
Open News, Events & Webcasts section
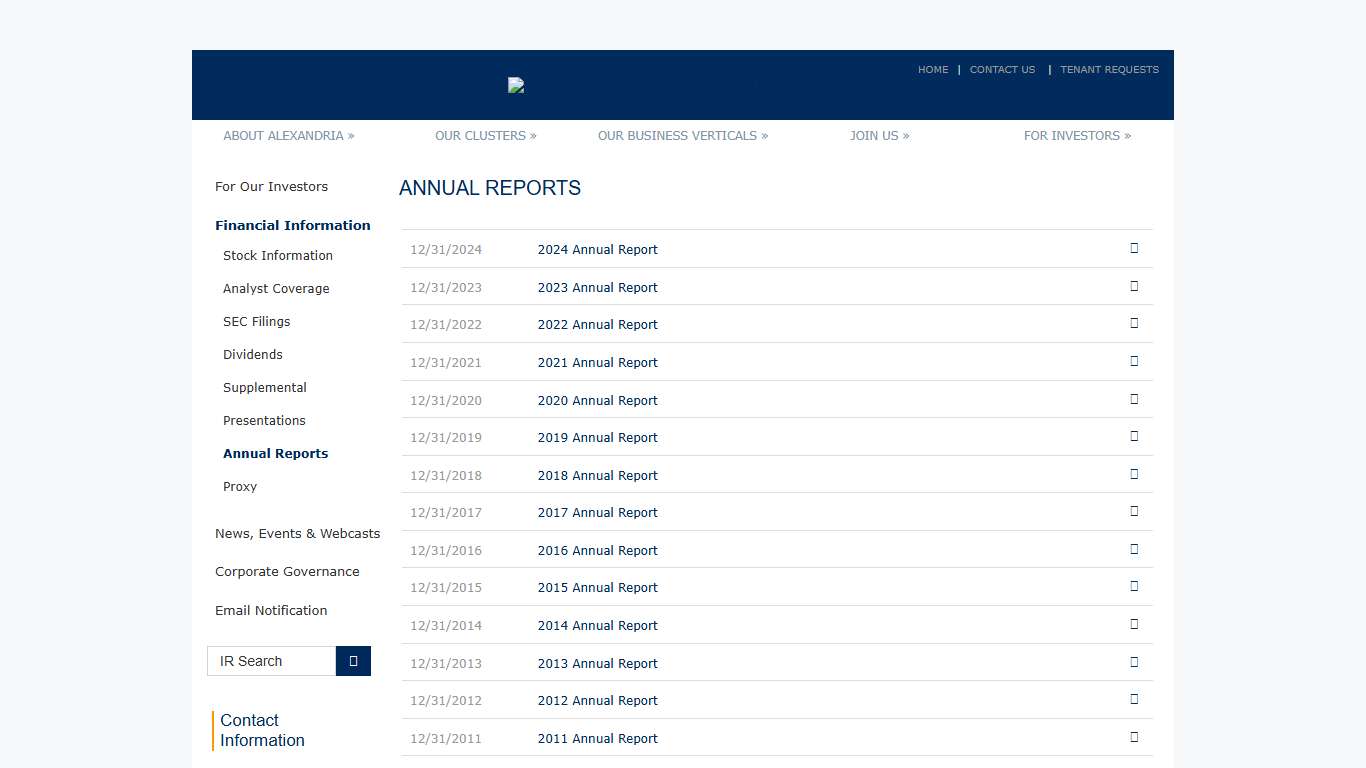(x=297, y=533)
